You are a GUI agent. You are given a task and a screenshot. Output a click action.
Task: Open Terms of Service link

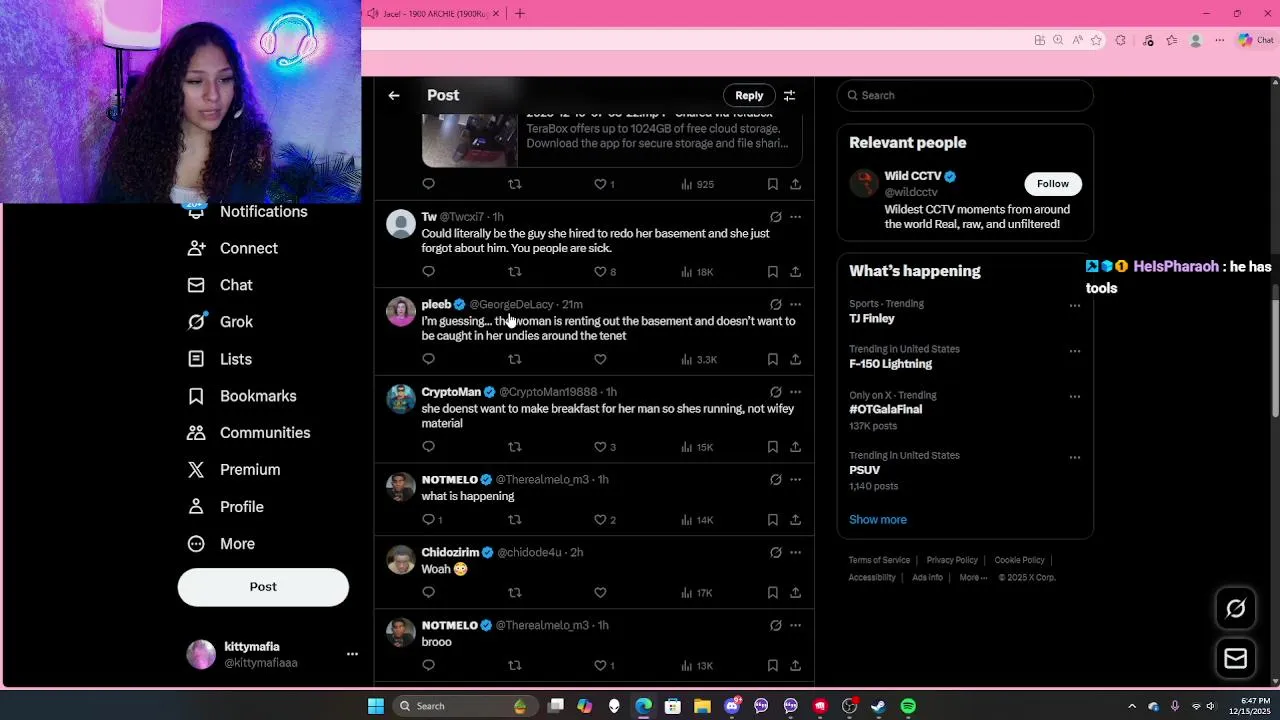coord(879,560)
